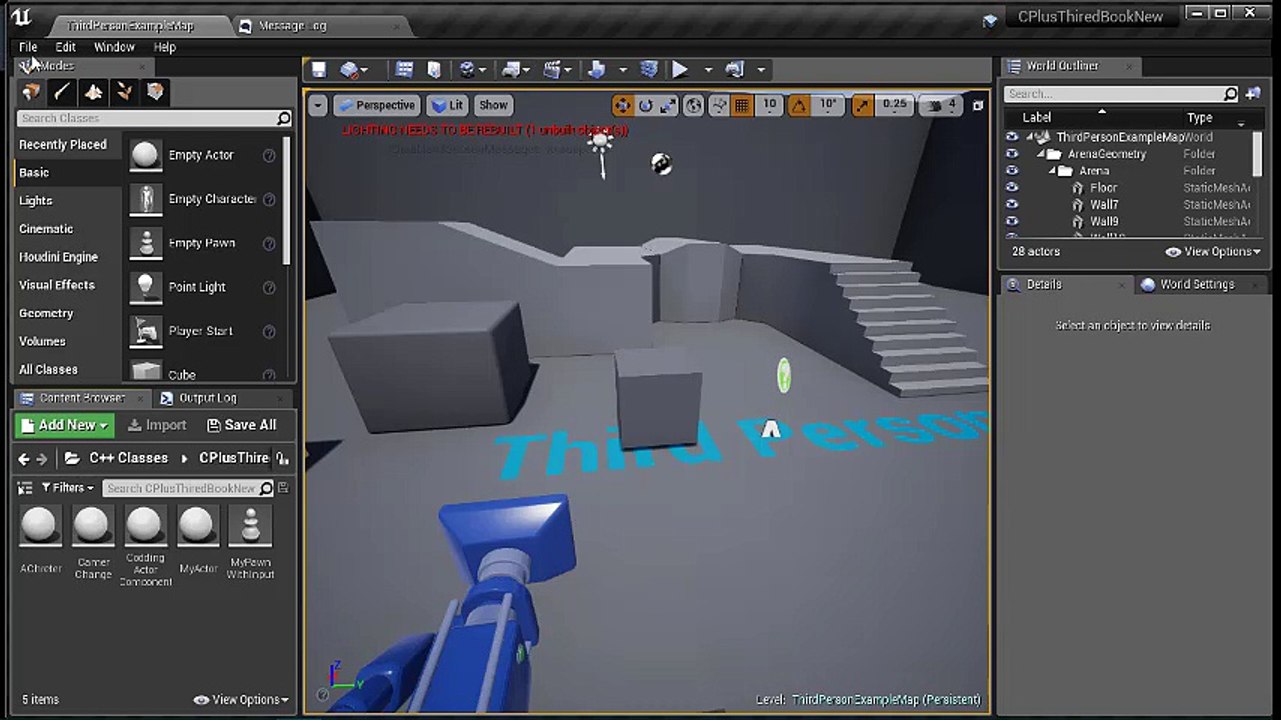Screen dimensions: 1281x720
Task: Collapse the Arena folder in outliner
Action: [1053, 171]
